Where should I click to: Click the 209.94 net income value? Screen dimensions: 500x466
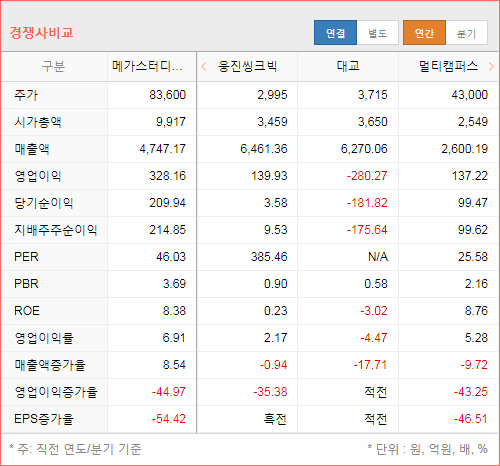[167, 203]
